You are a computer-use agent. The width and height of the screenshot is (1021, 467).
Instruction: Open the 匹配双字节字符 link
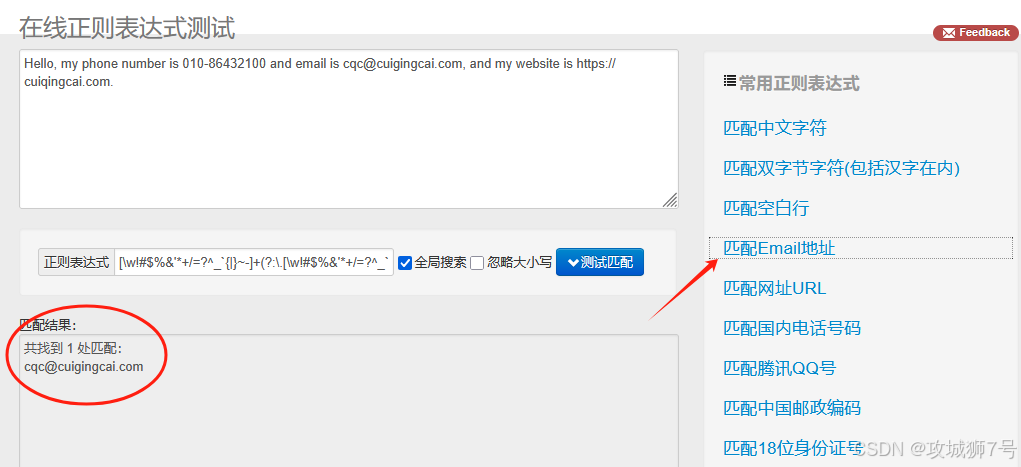click(842, 168)
